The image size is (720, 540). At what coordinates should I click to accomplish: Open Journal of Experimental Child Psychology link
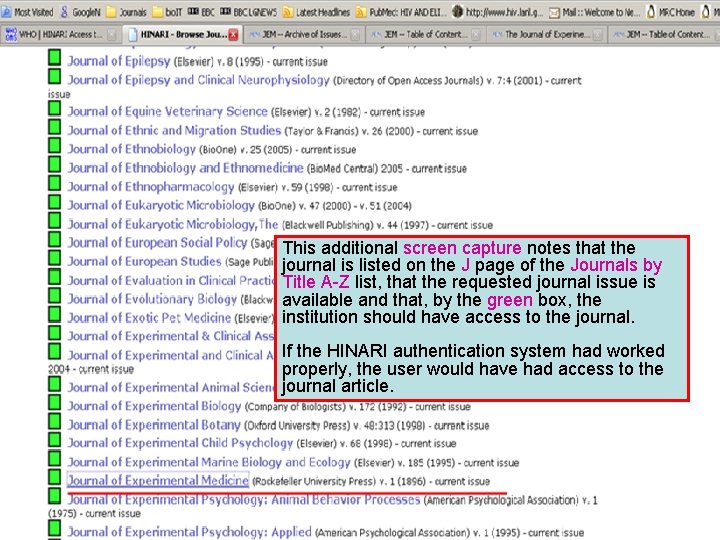pyautogui.click(x=180, y=443)
